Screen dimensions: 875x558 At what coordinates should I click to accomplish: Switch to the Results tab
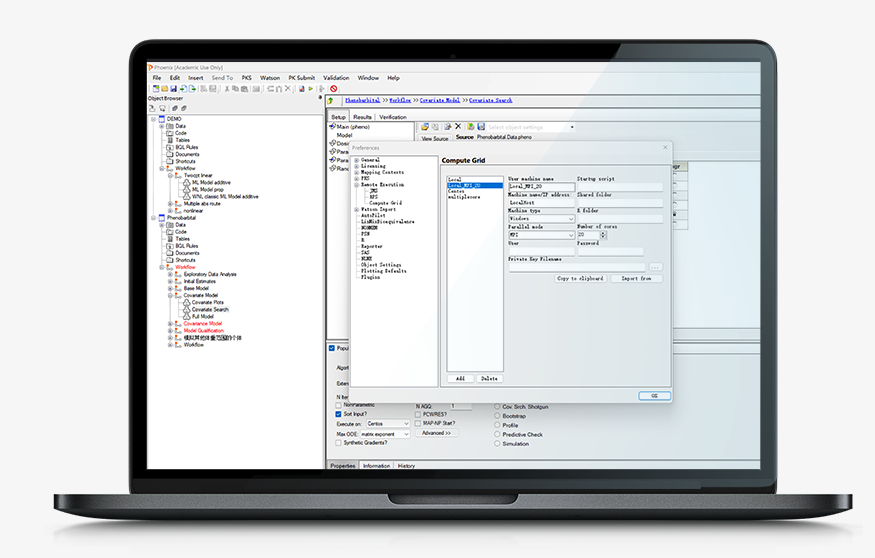click(362, 117)
